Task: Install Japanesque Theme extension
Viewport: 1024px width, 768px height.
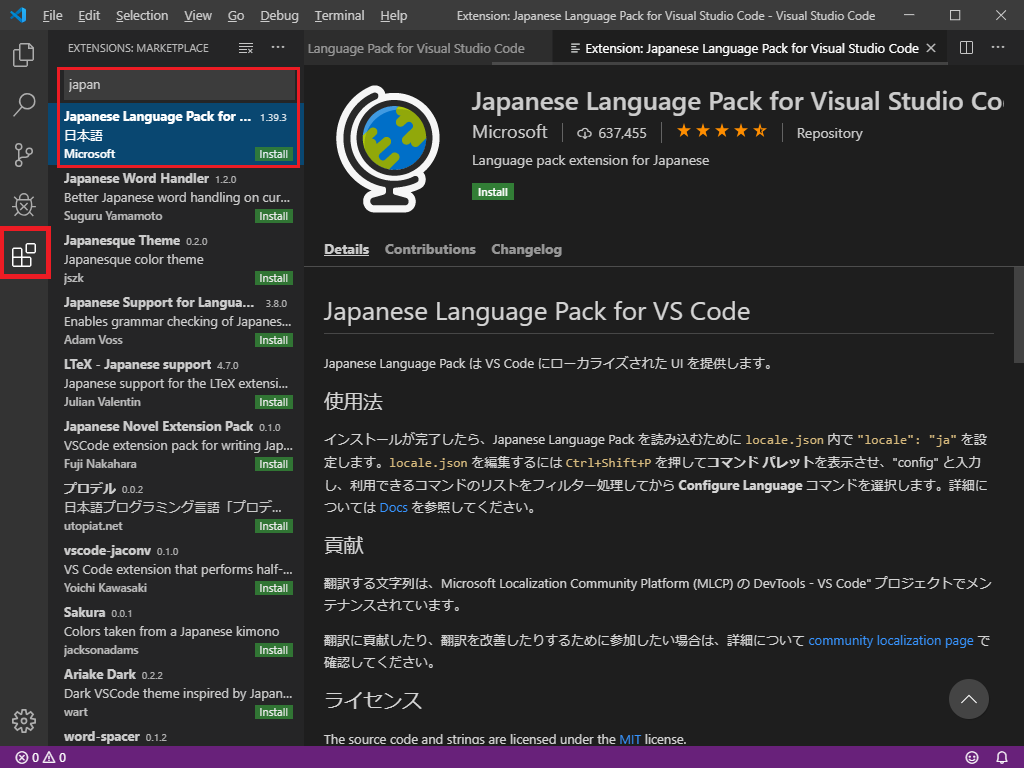Action: pos(273,278)
